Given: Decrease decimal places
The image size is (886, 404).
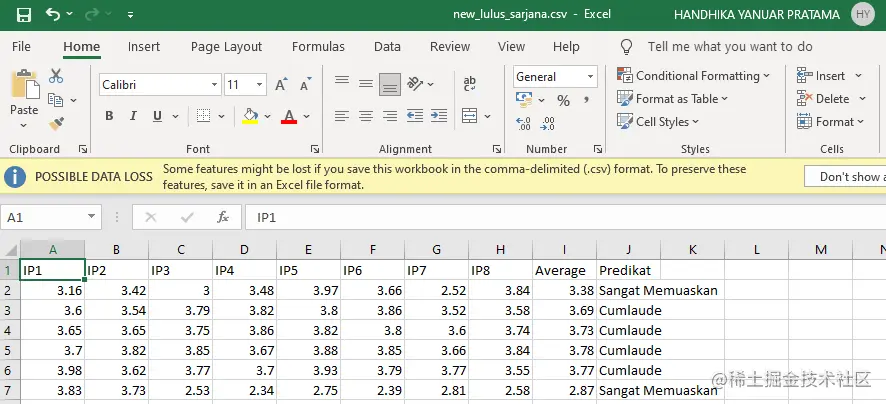Looking at the screenshot, I should coord(548,123).
